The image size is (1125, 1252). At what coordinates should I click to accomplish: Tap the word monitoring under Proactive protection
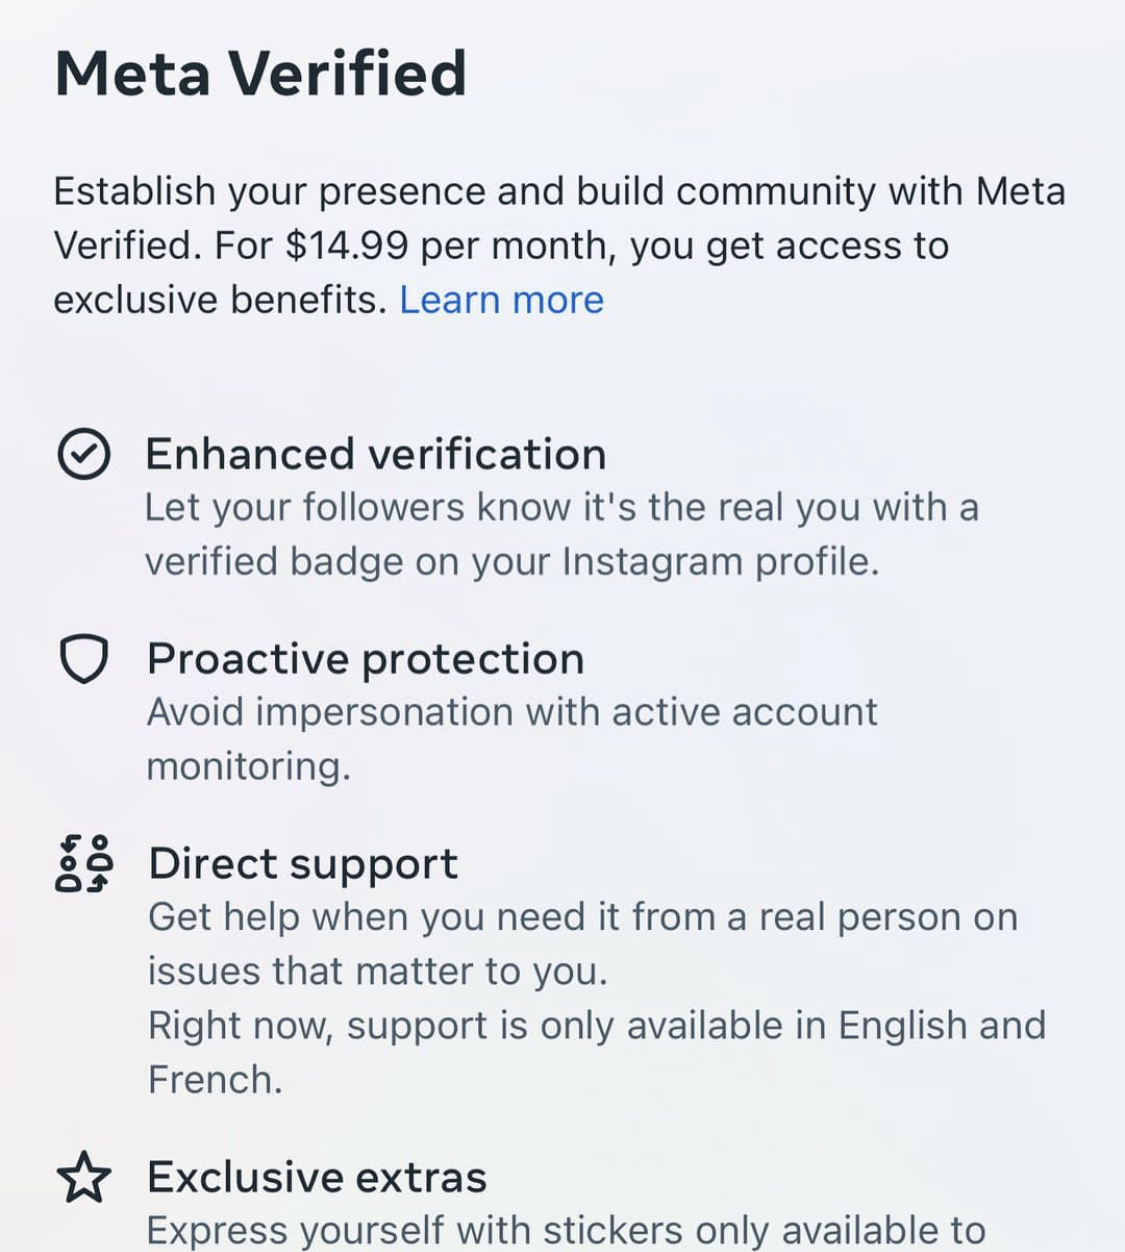tap(249, 767)
